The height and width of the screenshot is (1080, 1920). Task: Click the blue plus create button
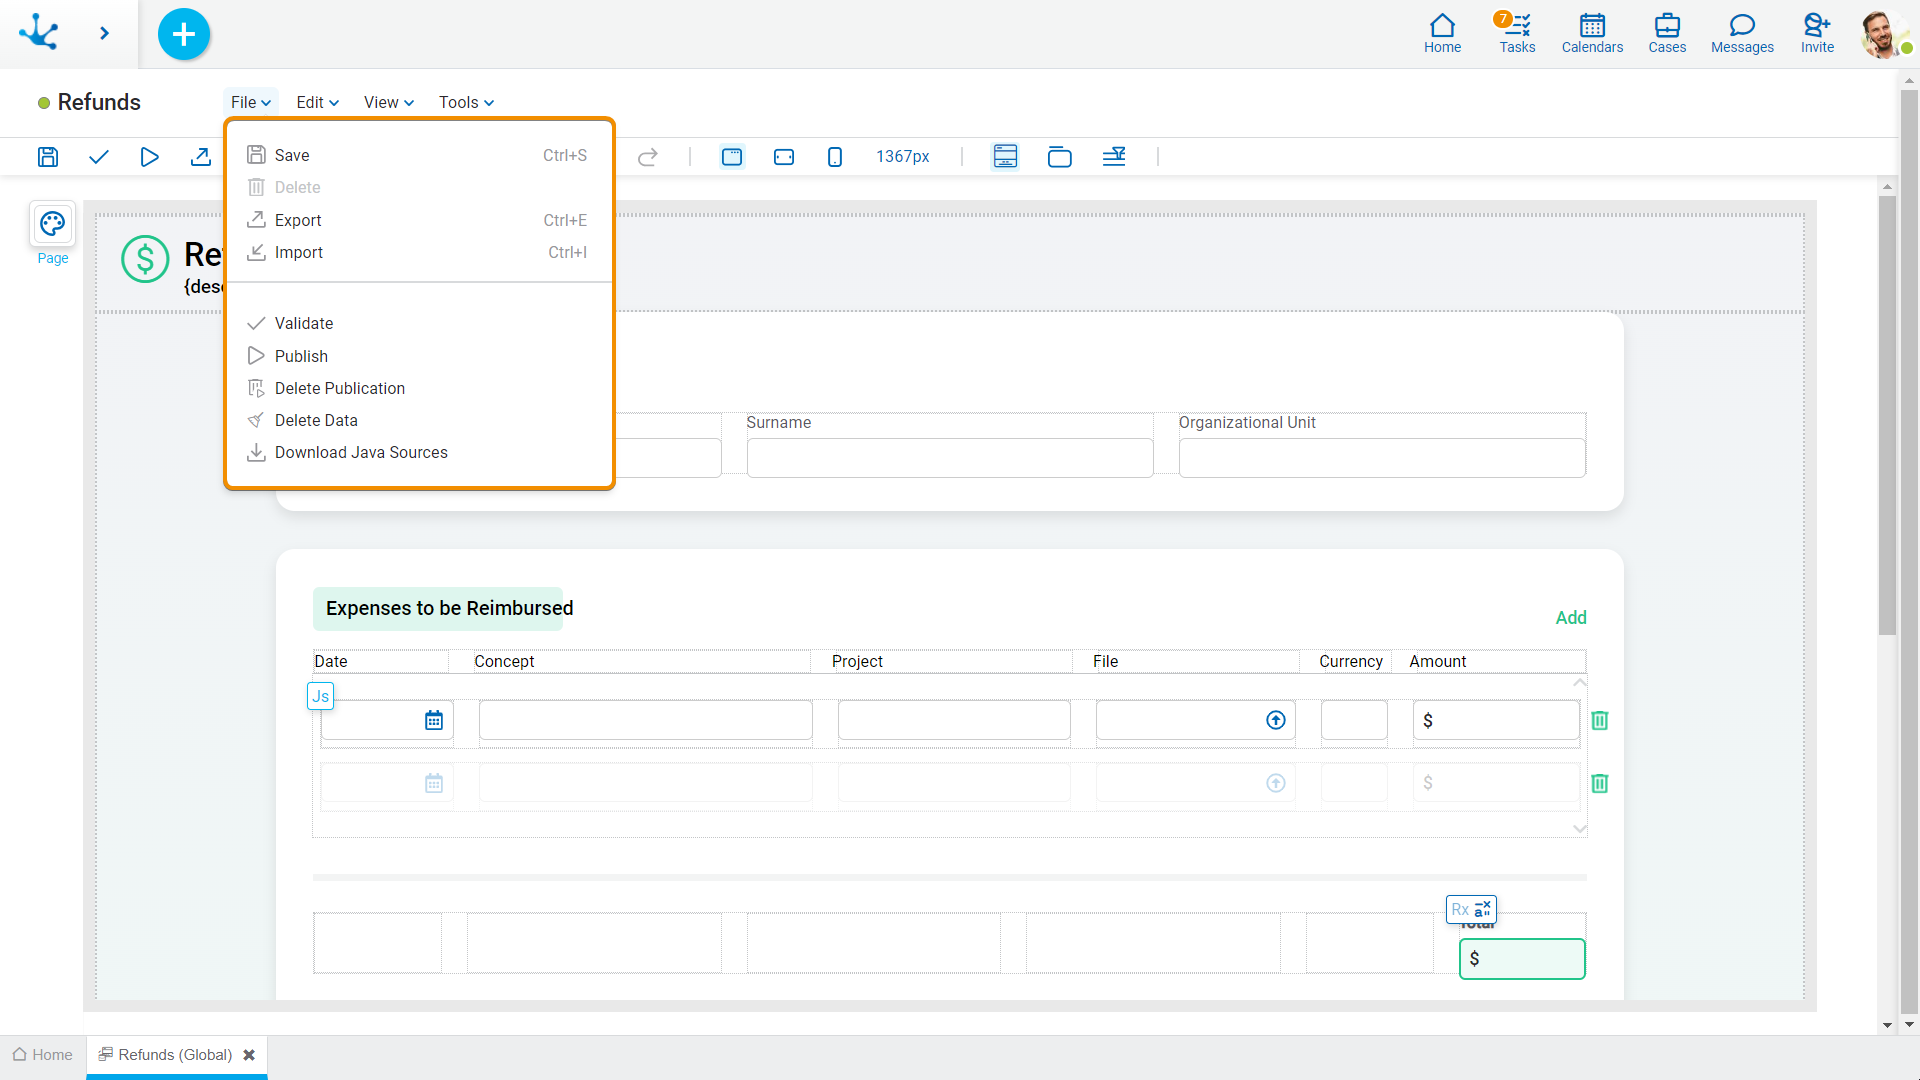click(184, 34)
